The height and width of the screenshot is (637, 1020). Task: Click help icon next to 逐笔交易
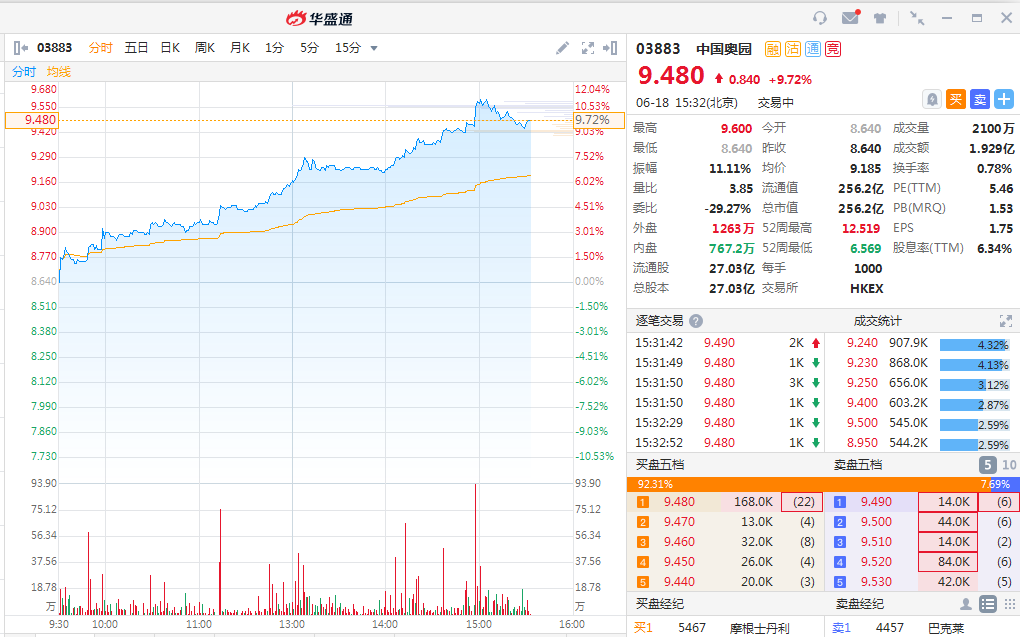click(696, 321)
